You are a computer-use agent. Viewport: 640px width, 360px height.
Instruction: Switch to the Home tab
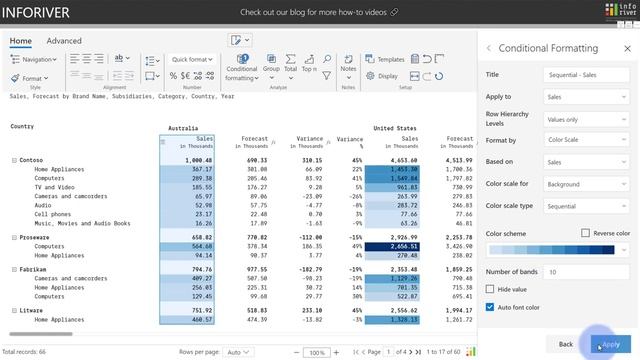(x=20, y=41)
